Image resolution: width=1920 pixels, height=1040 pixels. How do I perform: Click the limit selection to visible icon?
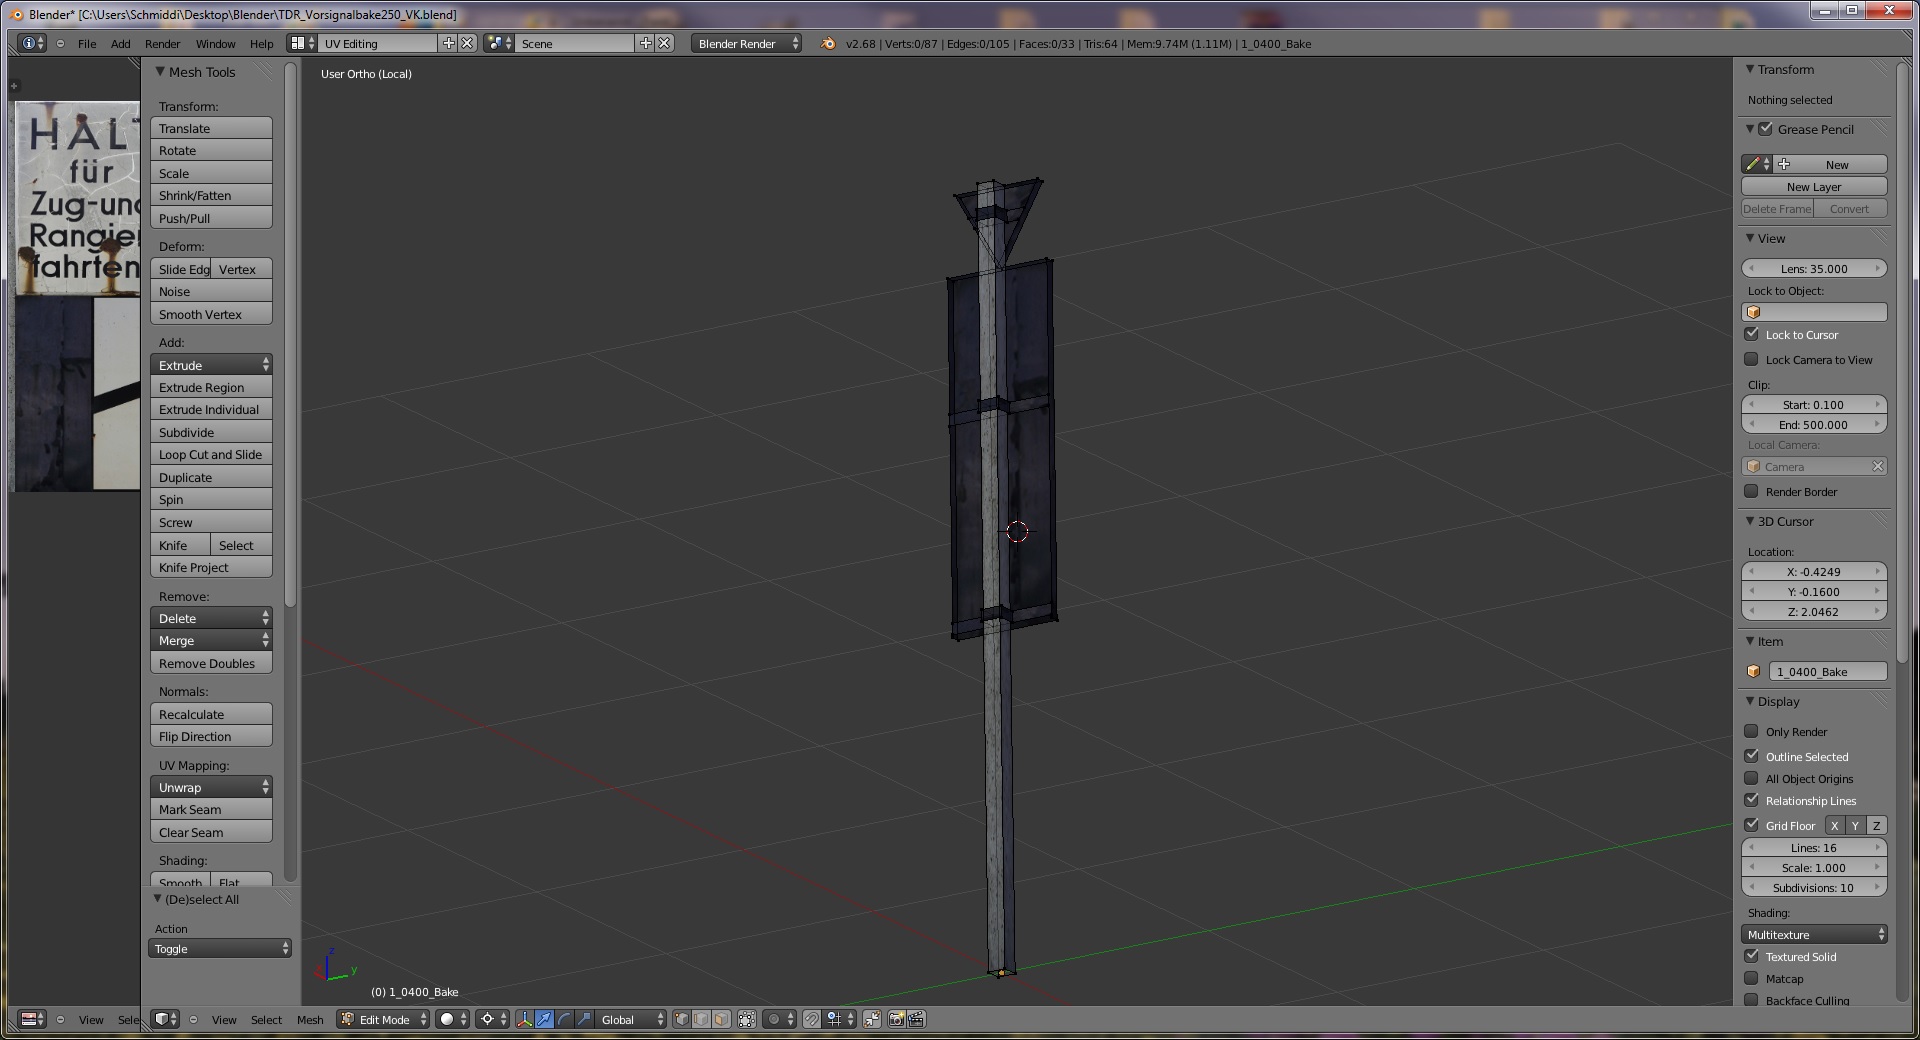[747, 1019]
